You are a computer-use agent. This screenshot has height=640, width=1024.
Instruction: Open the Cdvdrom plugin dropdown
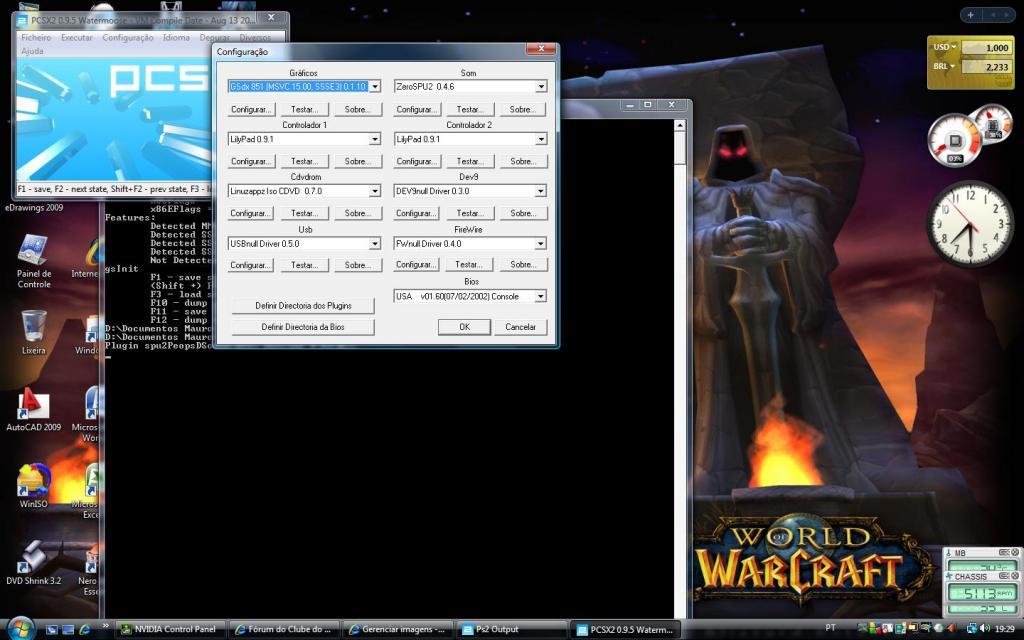(375, 191)
